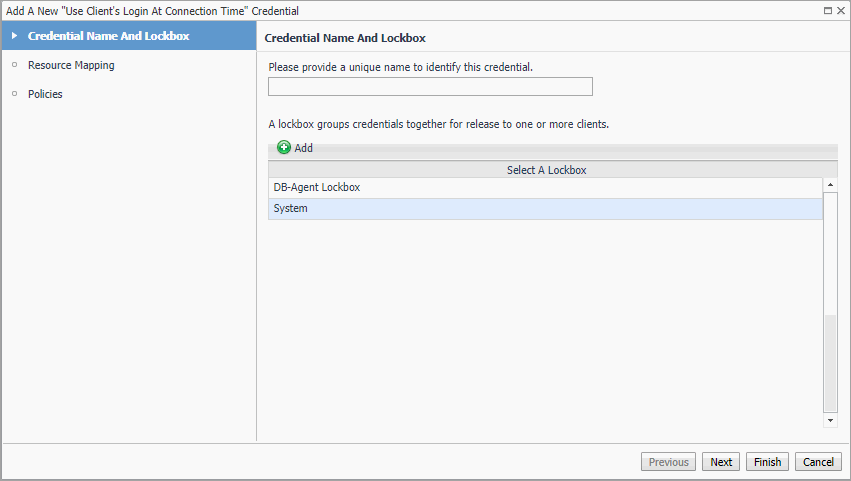Select the Credential Name And Lockbox step

click(108, 36)
